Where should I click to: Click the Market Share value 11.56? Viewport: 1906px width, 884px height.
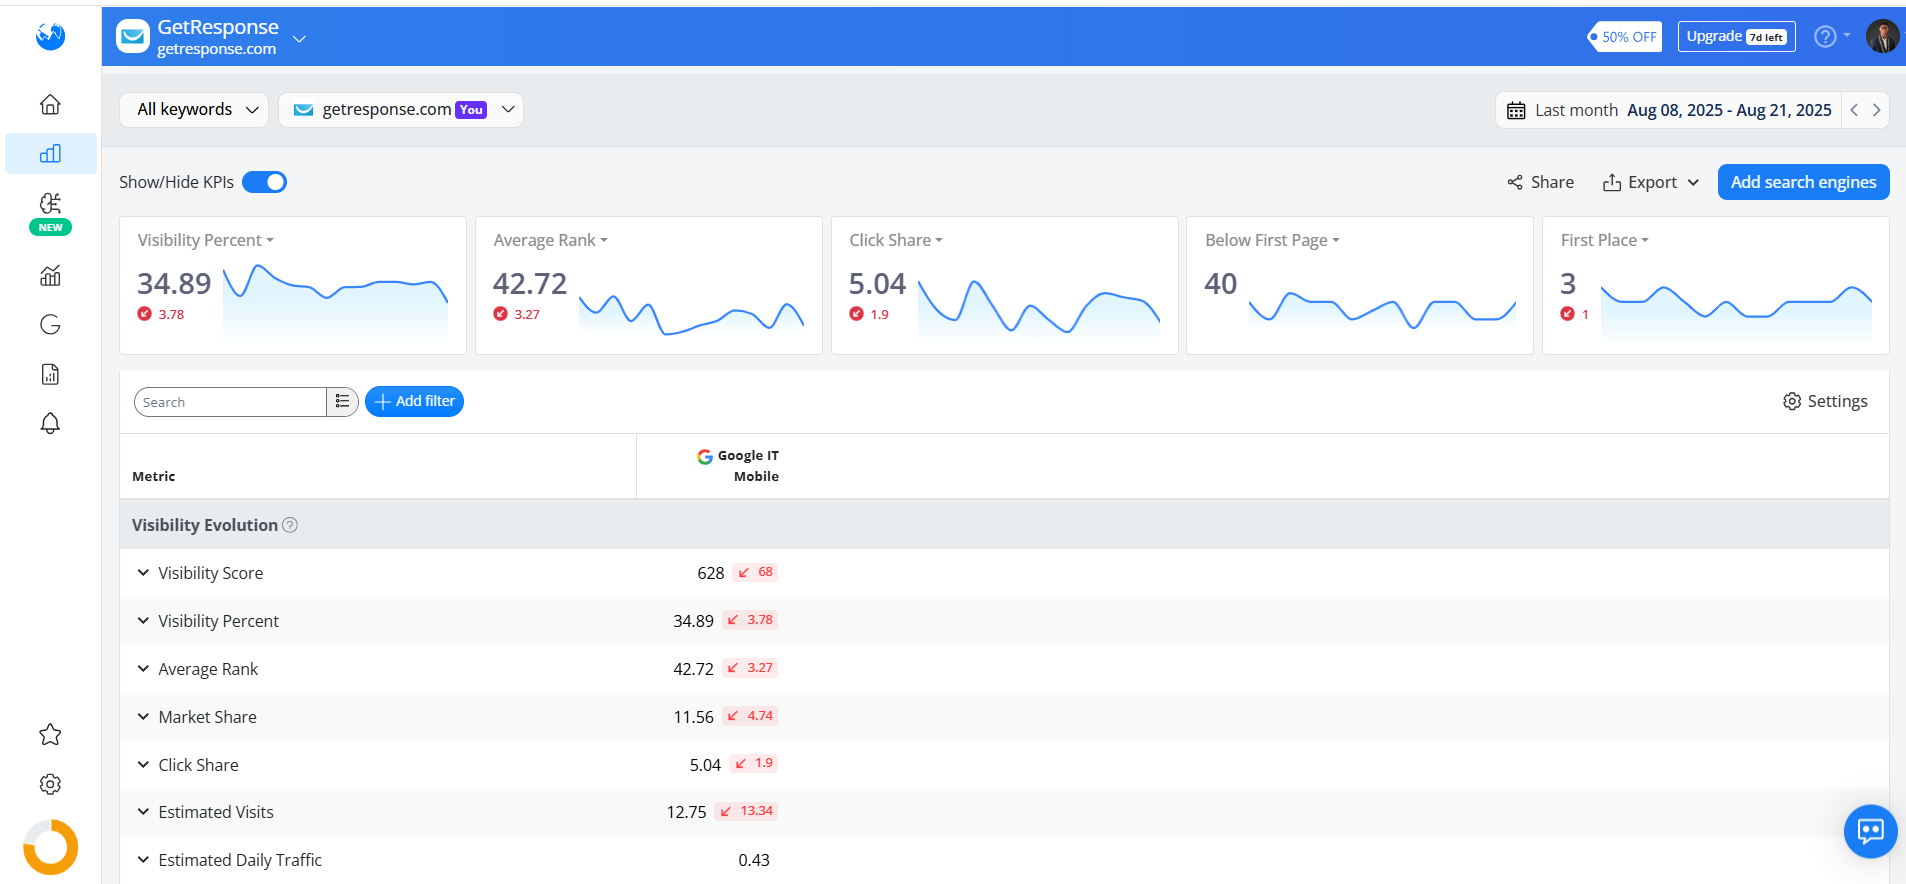tap(693, 717)
